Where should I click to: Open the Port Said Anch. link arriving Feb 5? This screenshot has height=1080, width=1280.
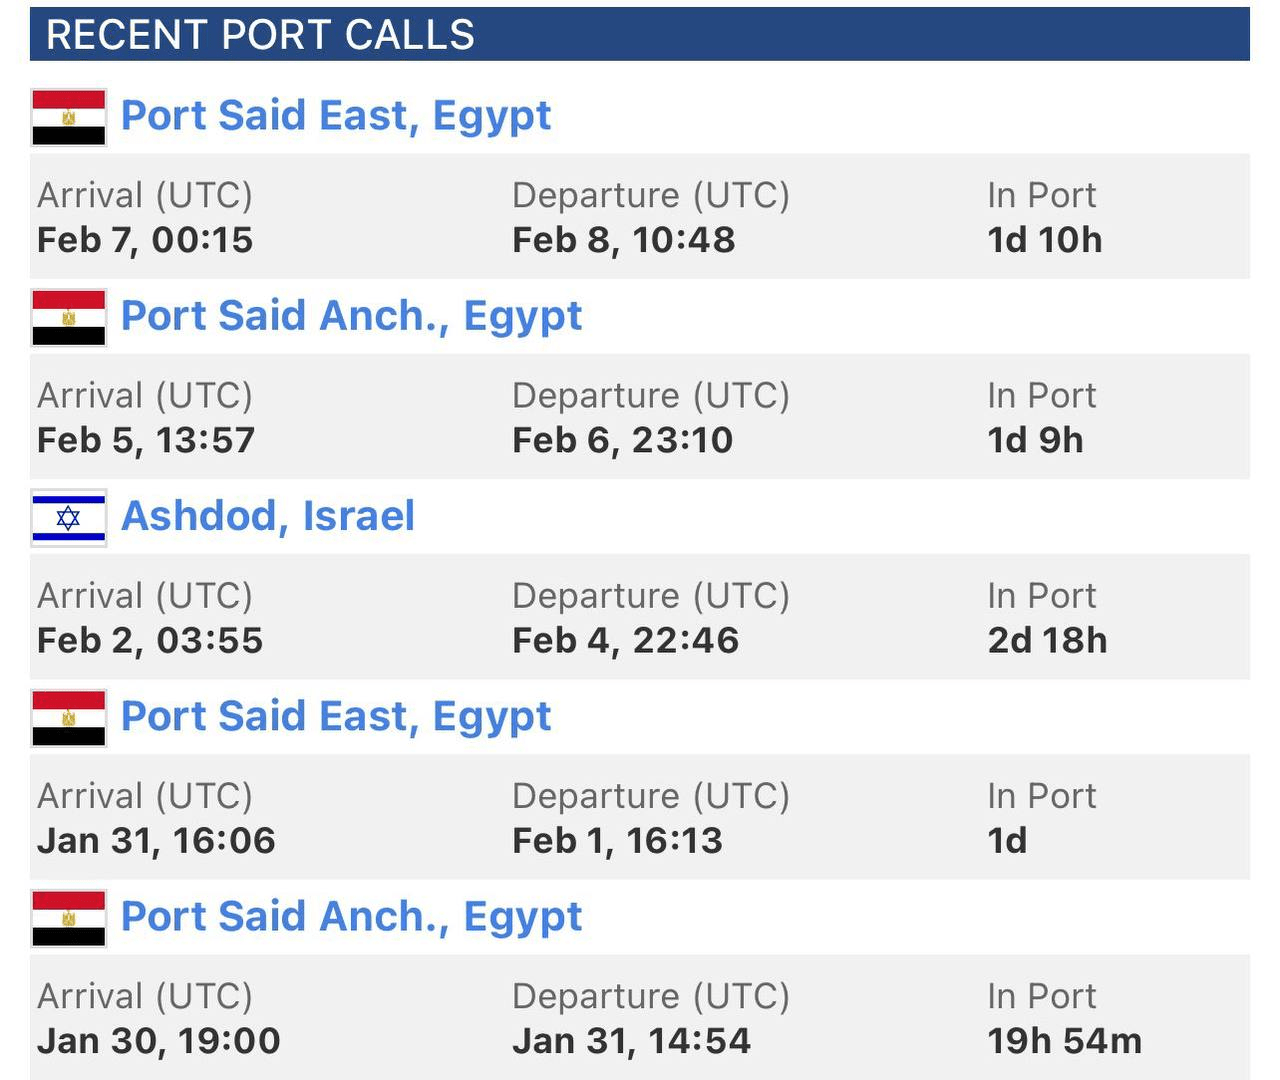click(x=351, y=316)
